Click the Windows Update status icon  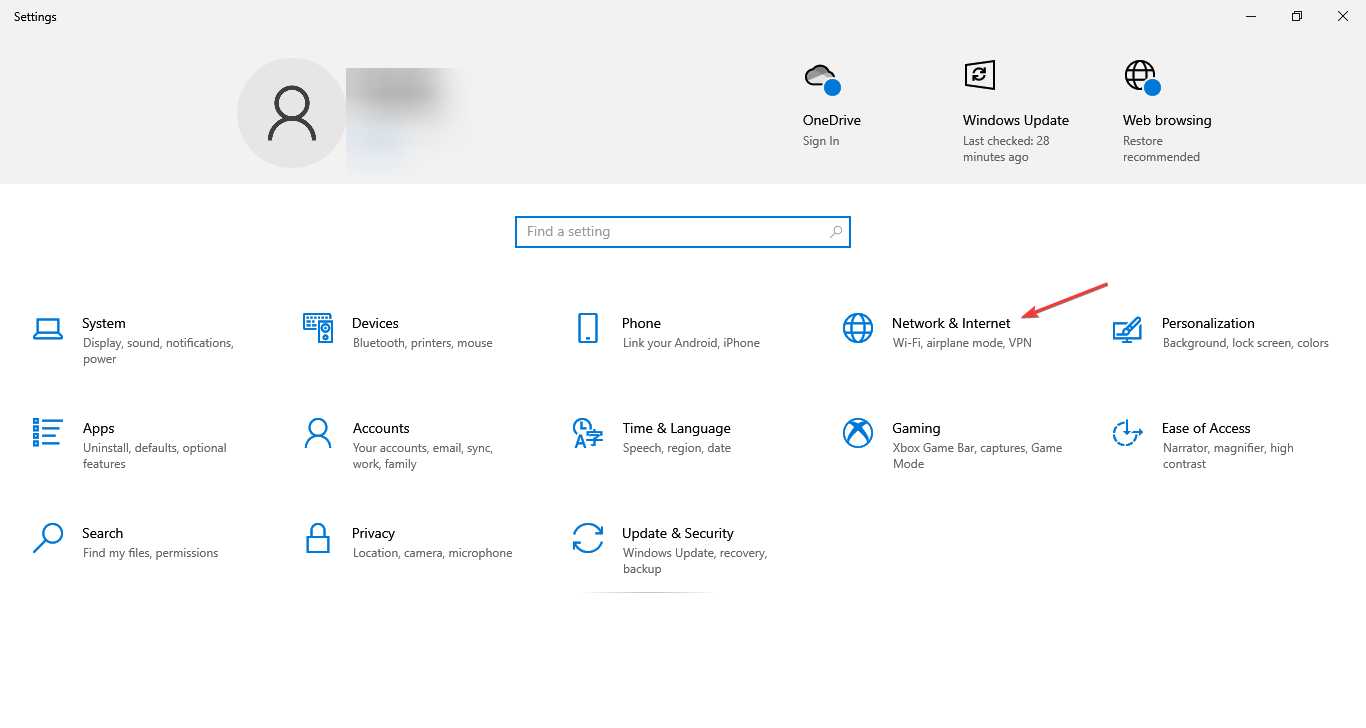[x=979, y=75]
